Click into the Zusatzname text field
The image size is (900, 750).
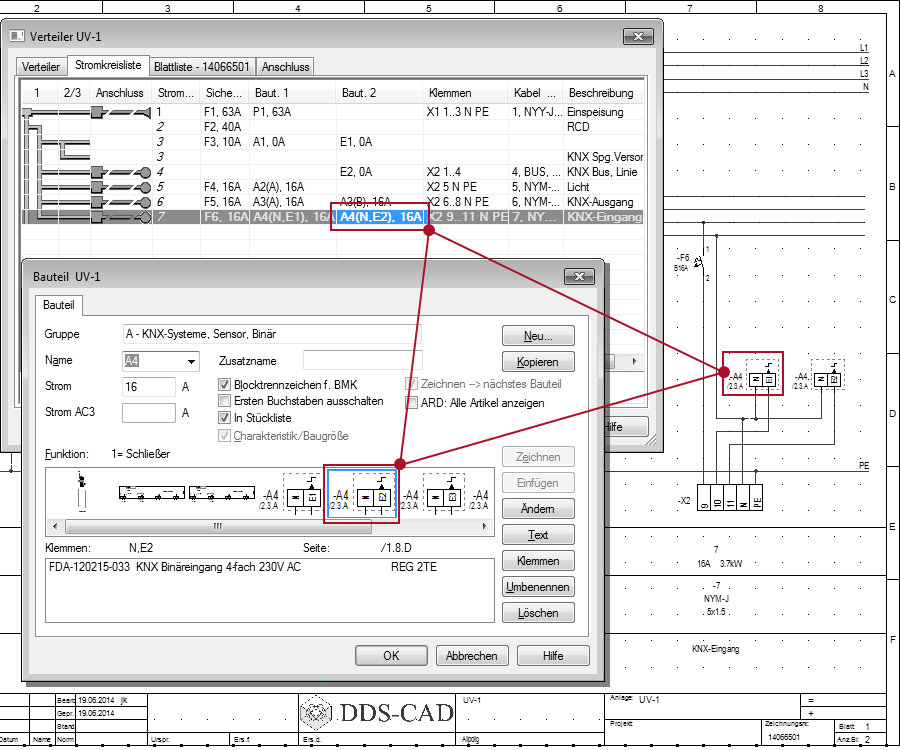362,360
